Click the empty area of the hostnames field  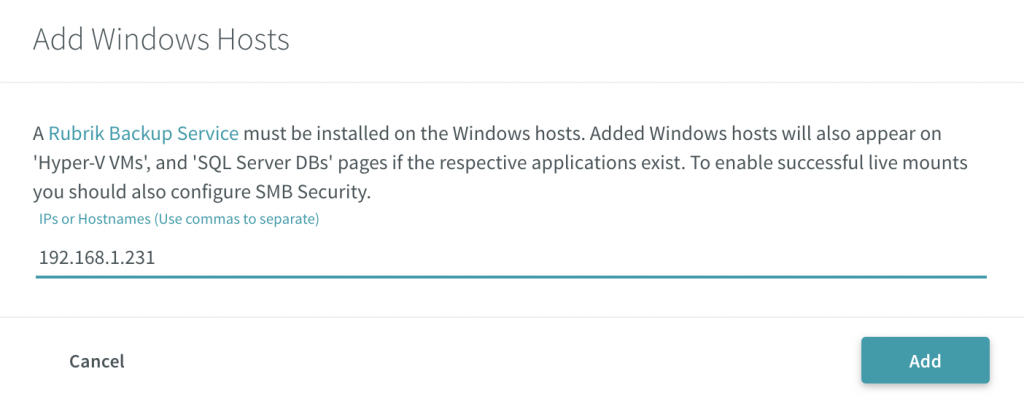[x=568, y=257]
